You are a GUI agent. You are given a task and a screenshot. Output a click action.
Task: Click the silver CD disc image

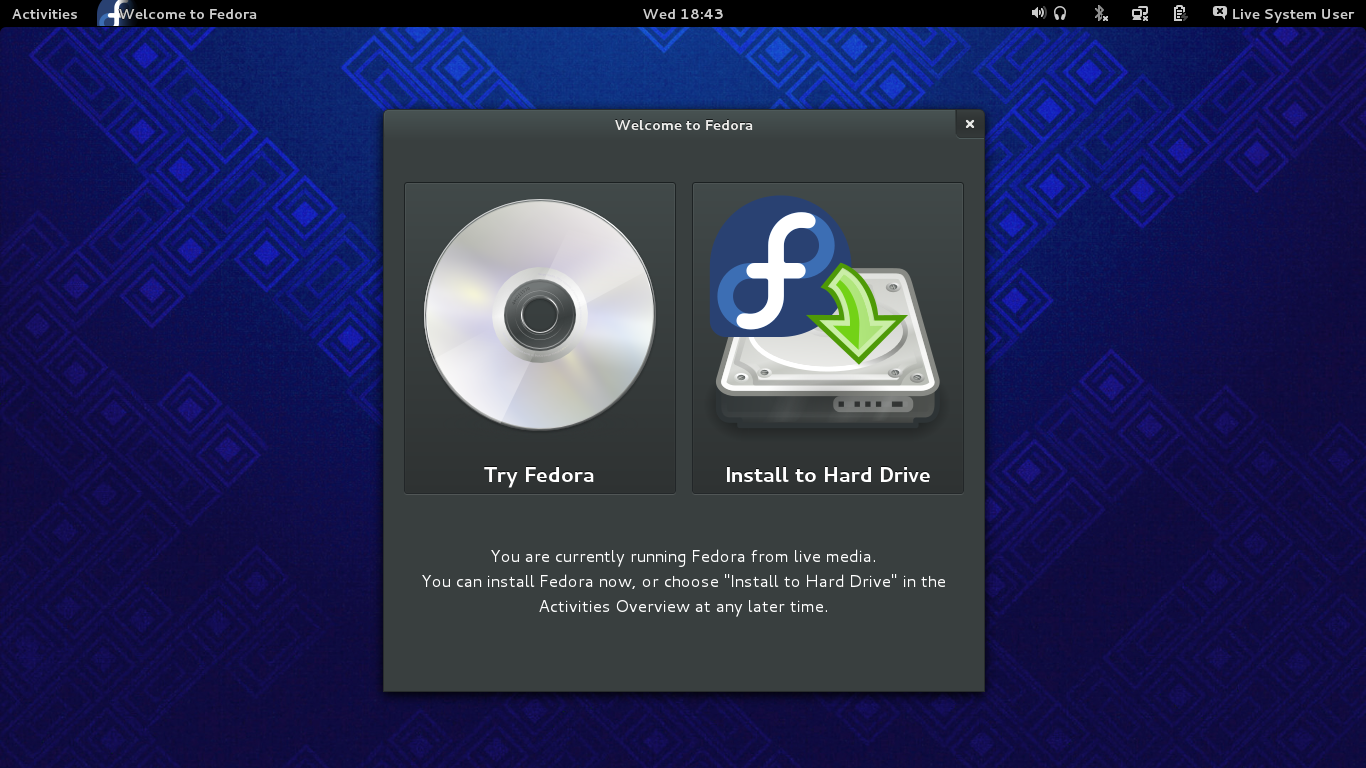540,315
